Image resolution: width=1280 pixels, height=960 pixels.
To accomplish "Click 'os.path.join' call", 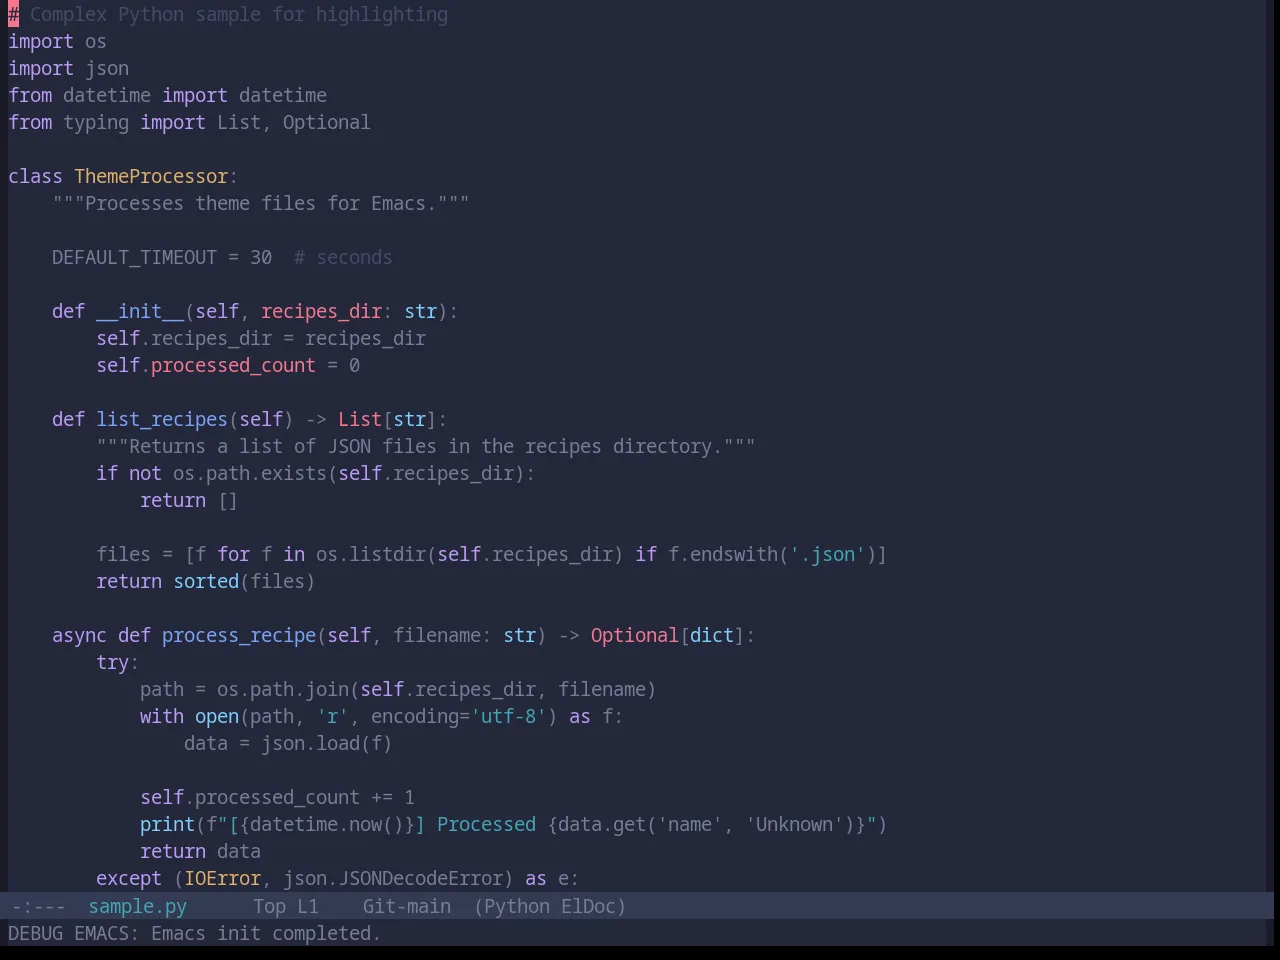I will [x=283, y=689].
